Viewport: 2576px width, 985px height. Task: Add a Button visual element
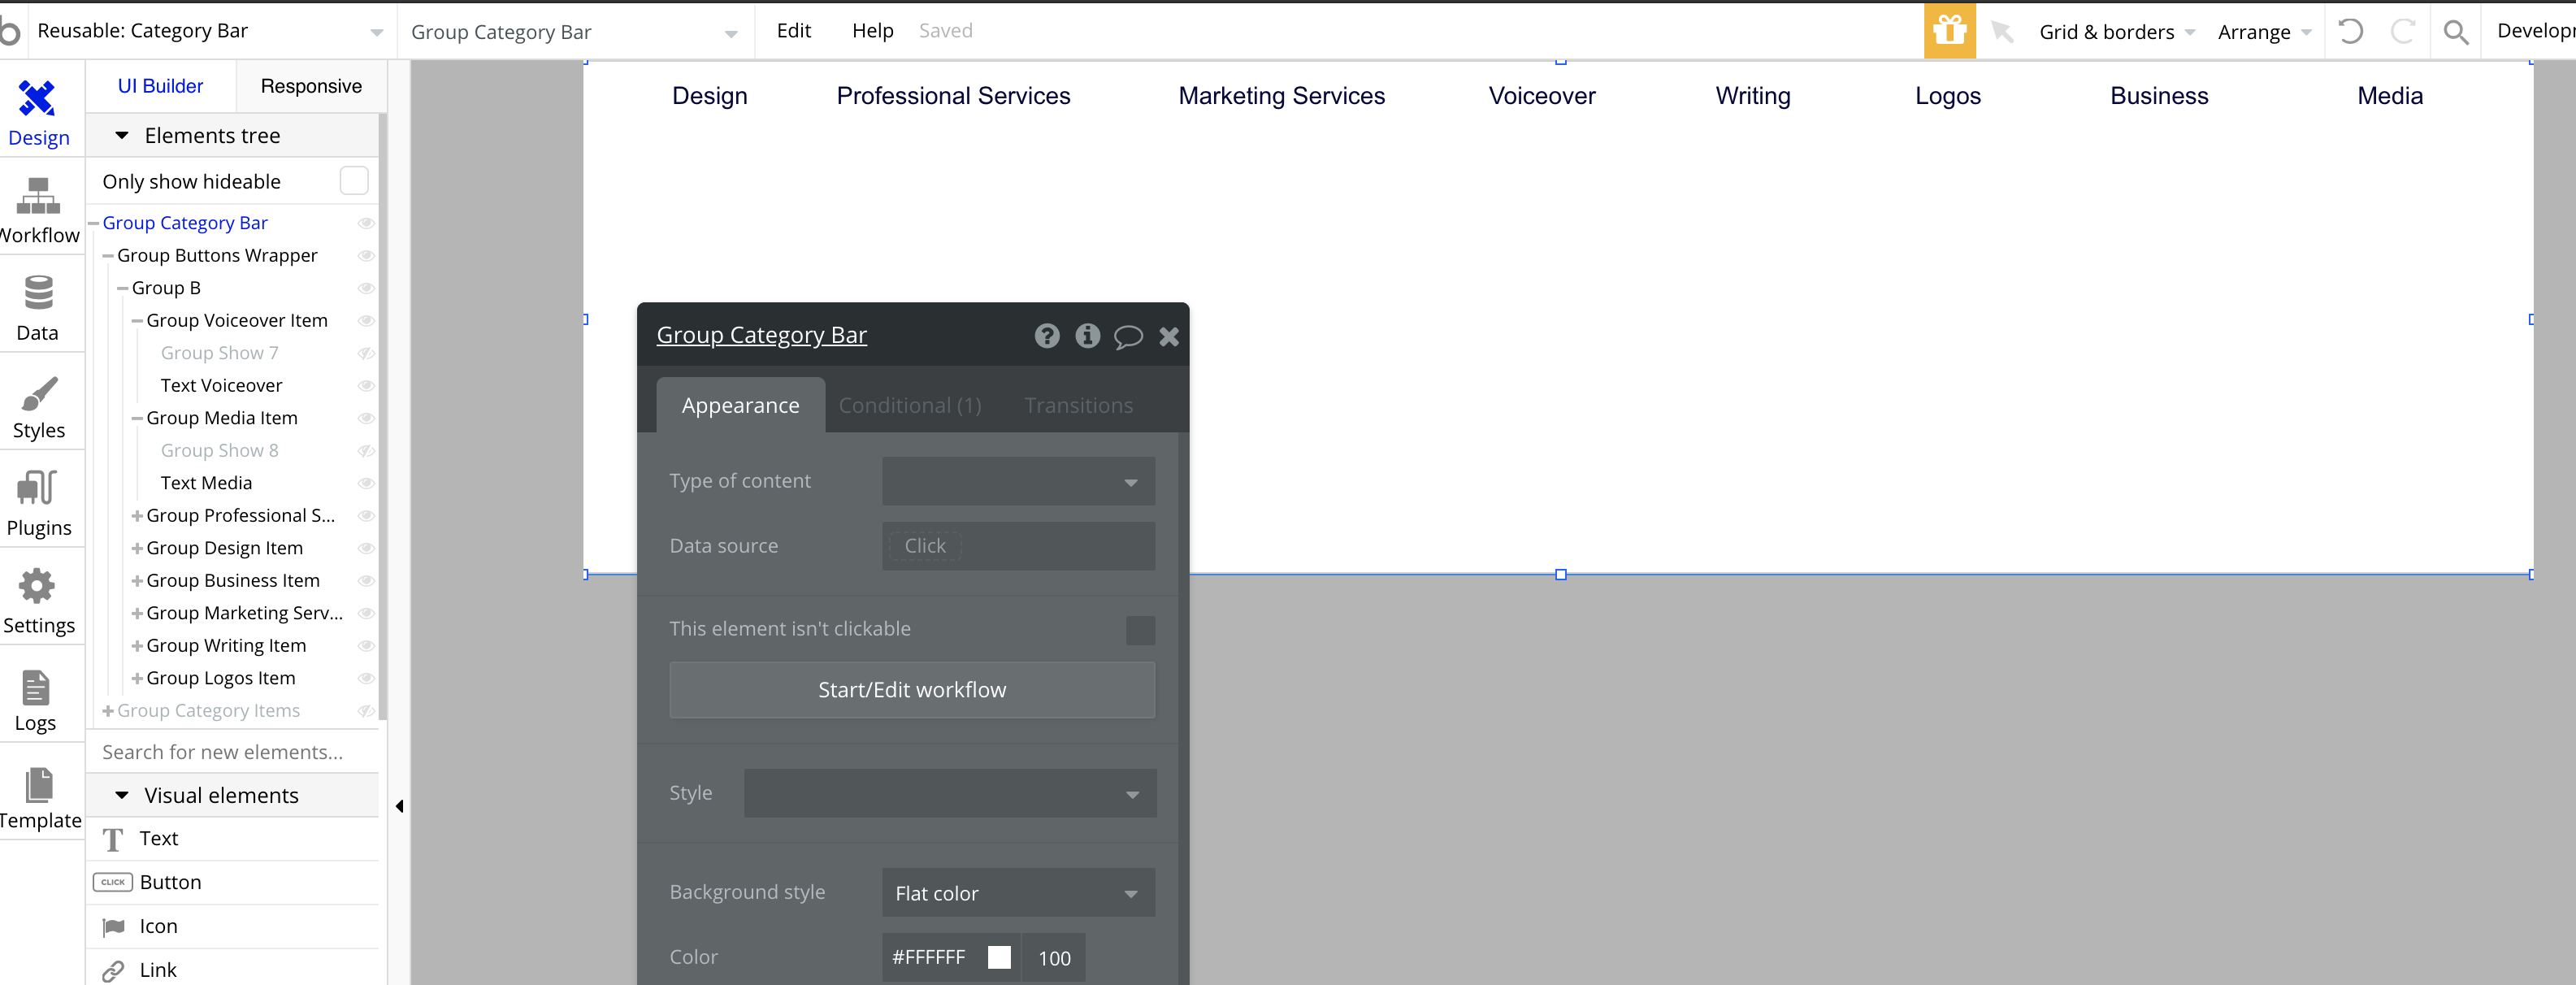233,882
